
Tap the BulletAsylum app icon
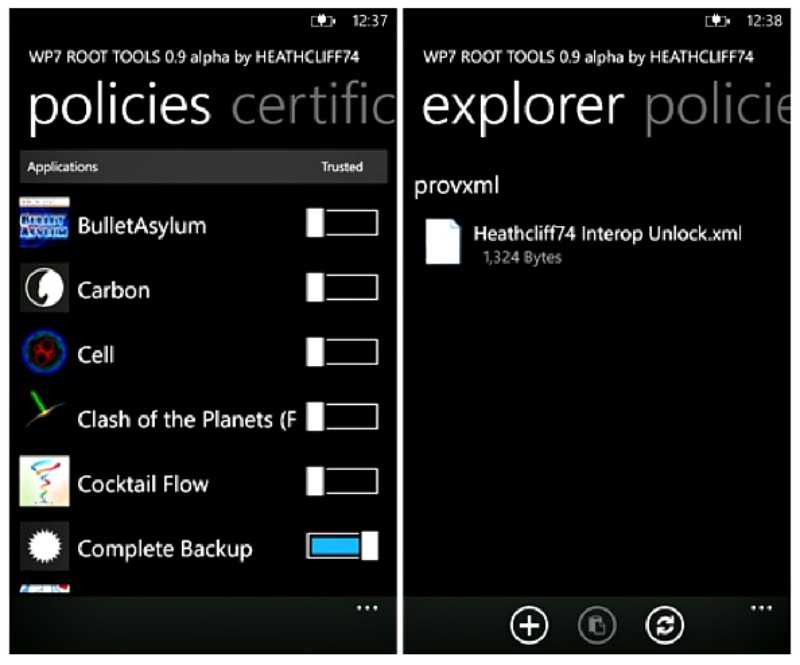[44, 224]
